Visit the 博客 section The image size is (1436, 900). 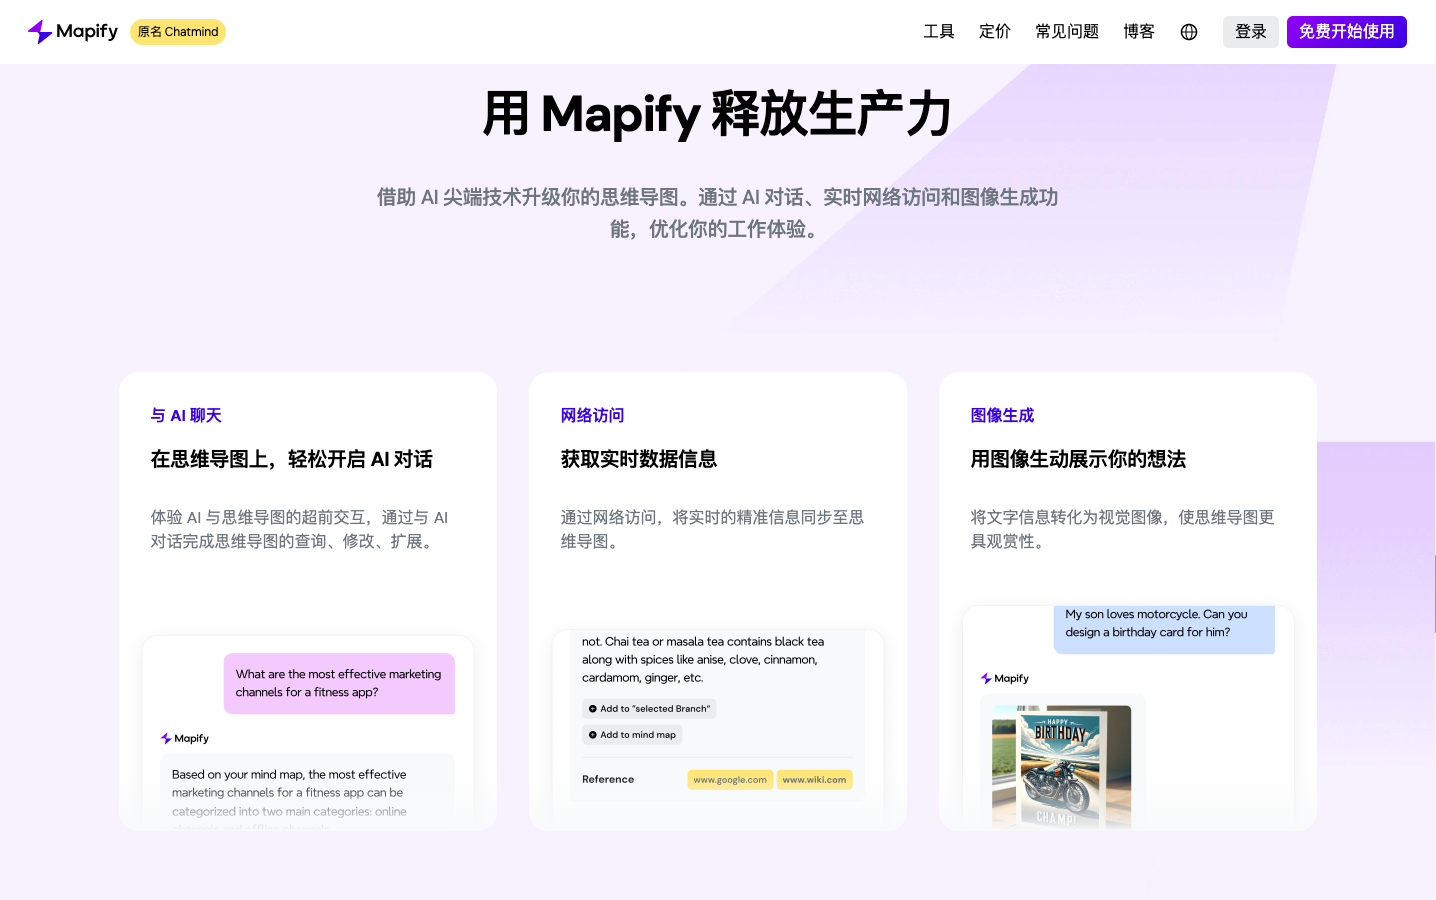point(1139,31)
